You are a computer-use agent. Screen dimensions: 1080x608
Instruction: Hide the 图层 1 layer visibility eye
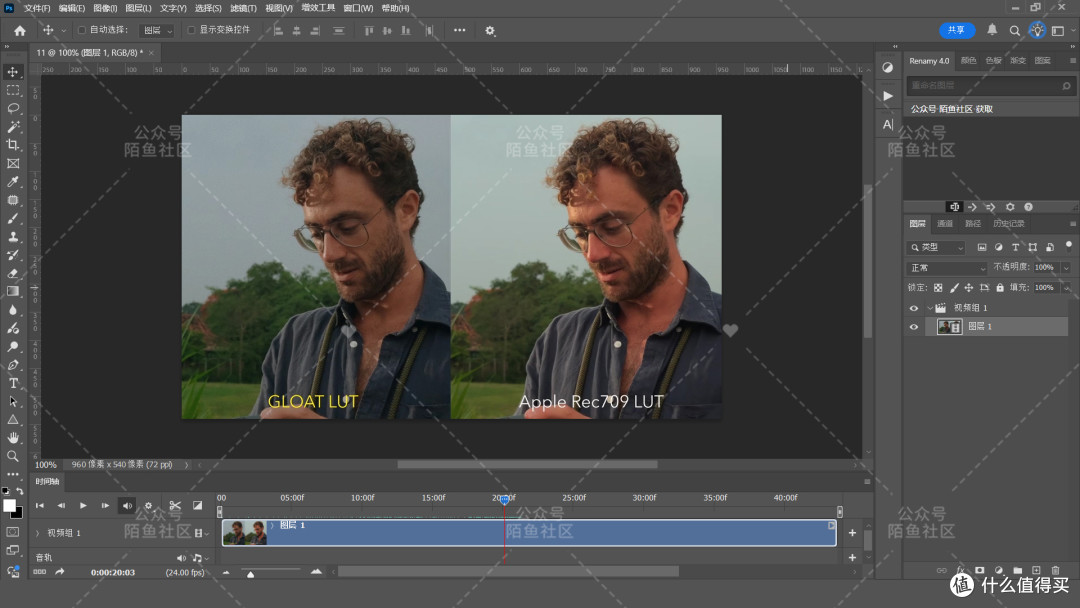(914, 327)
